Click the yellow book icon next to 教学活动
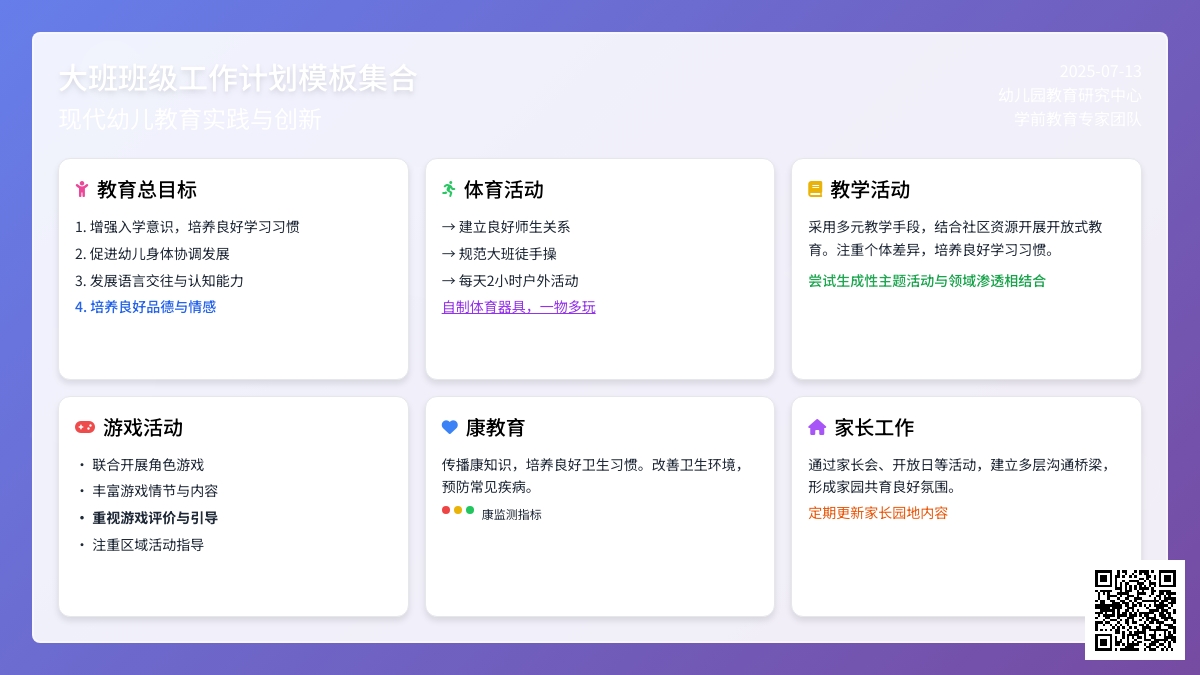The height and width of the screenshot is (675, 1200). tap(816, 189)
